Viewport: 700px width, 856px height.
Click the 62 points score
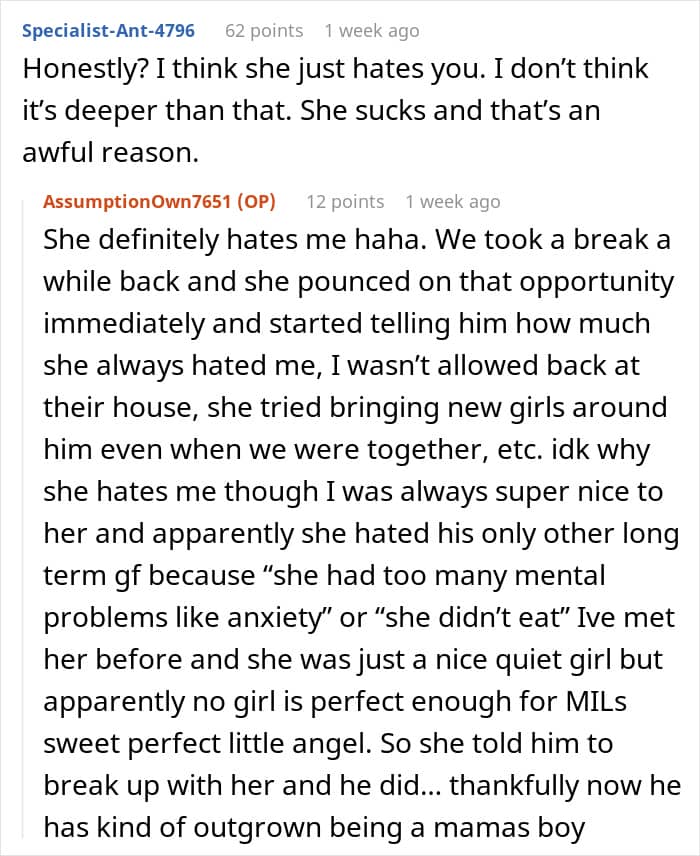pyautogui.click(x=264, y=30)
